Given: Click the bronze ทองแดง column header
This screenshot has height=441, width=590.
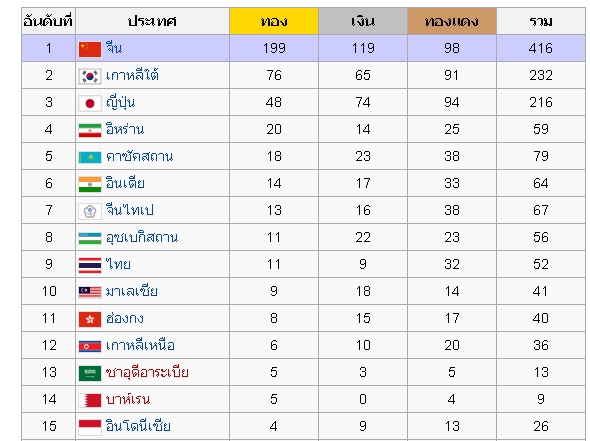Looking at the screenshot, I should pyautogui.click(x=452, y=21).
